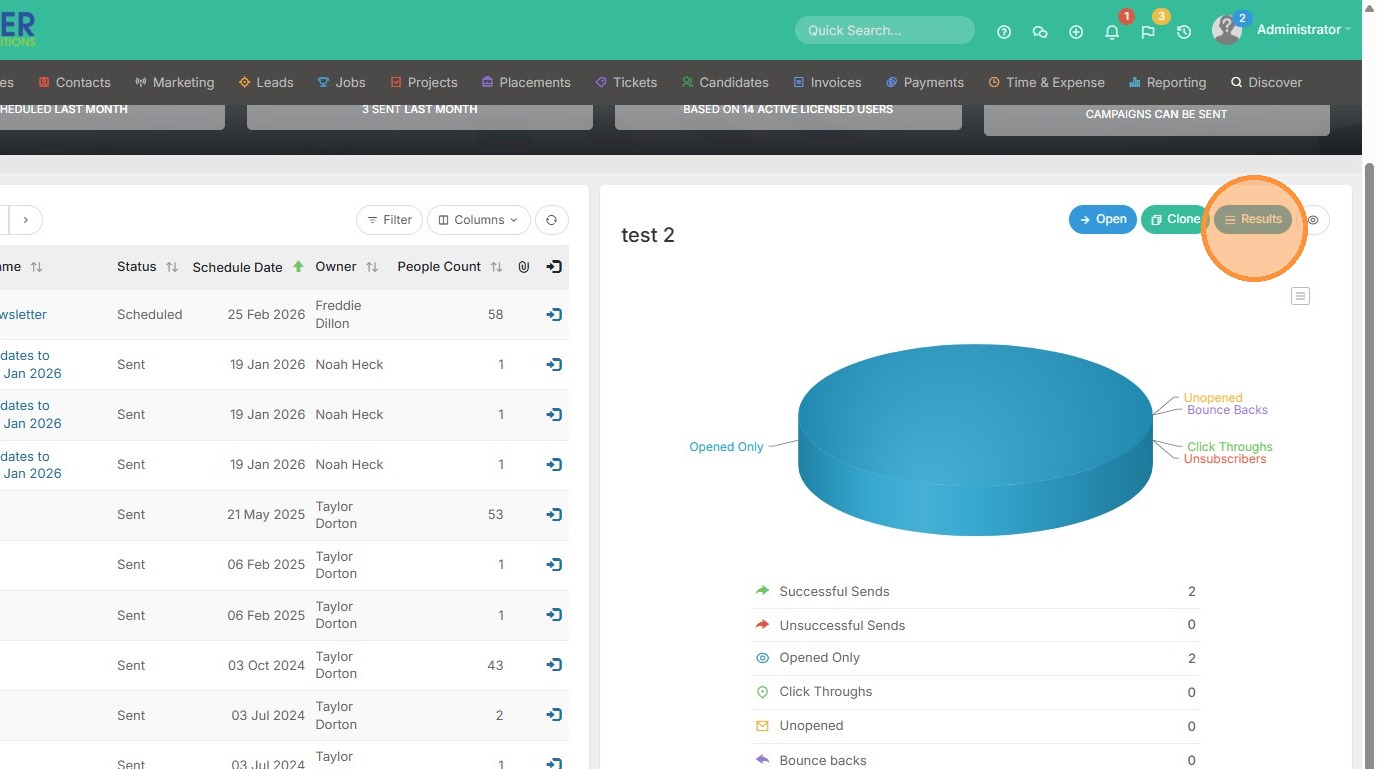Click the plus-circle quick add icon
The height and width of the screenshot is (769, 1377).
(x=1076, y=32)
